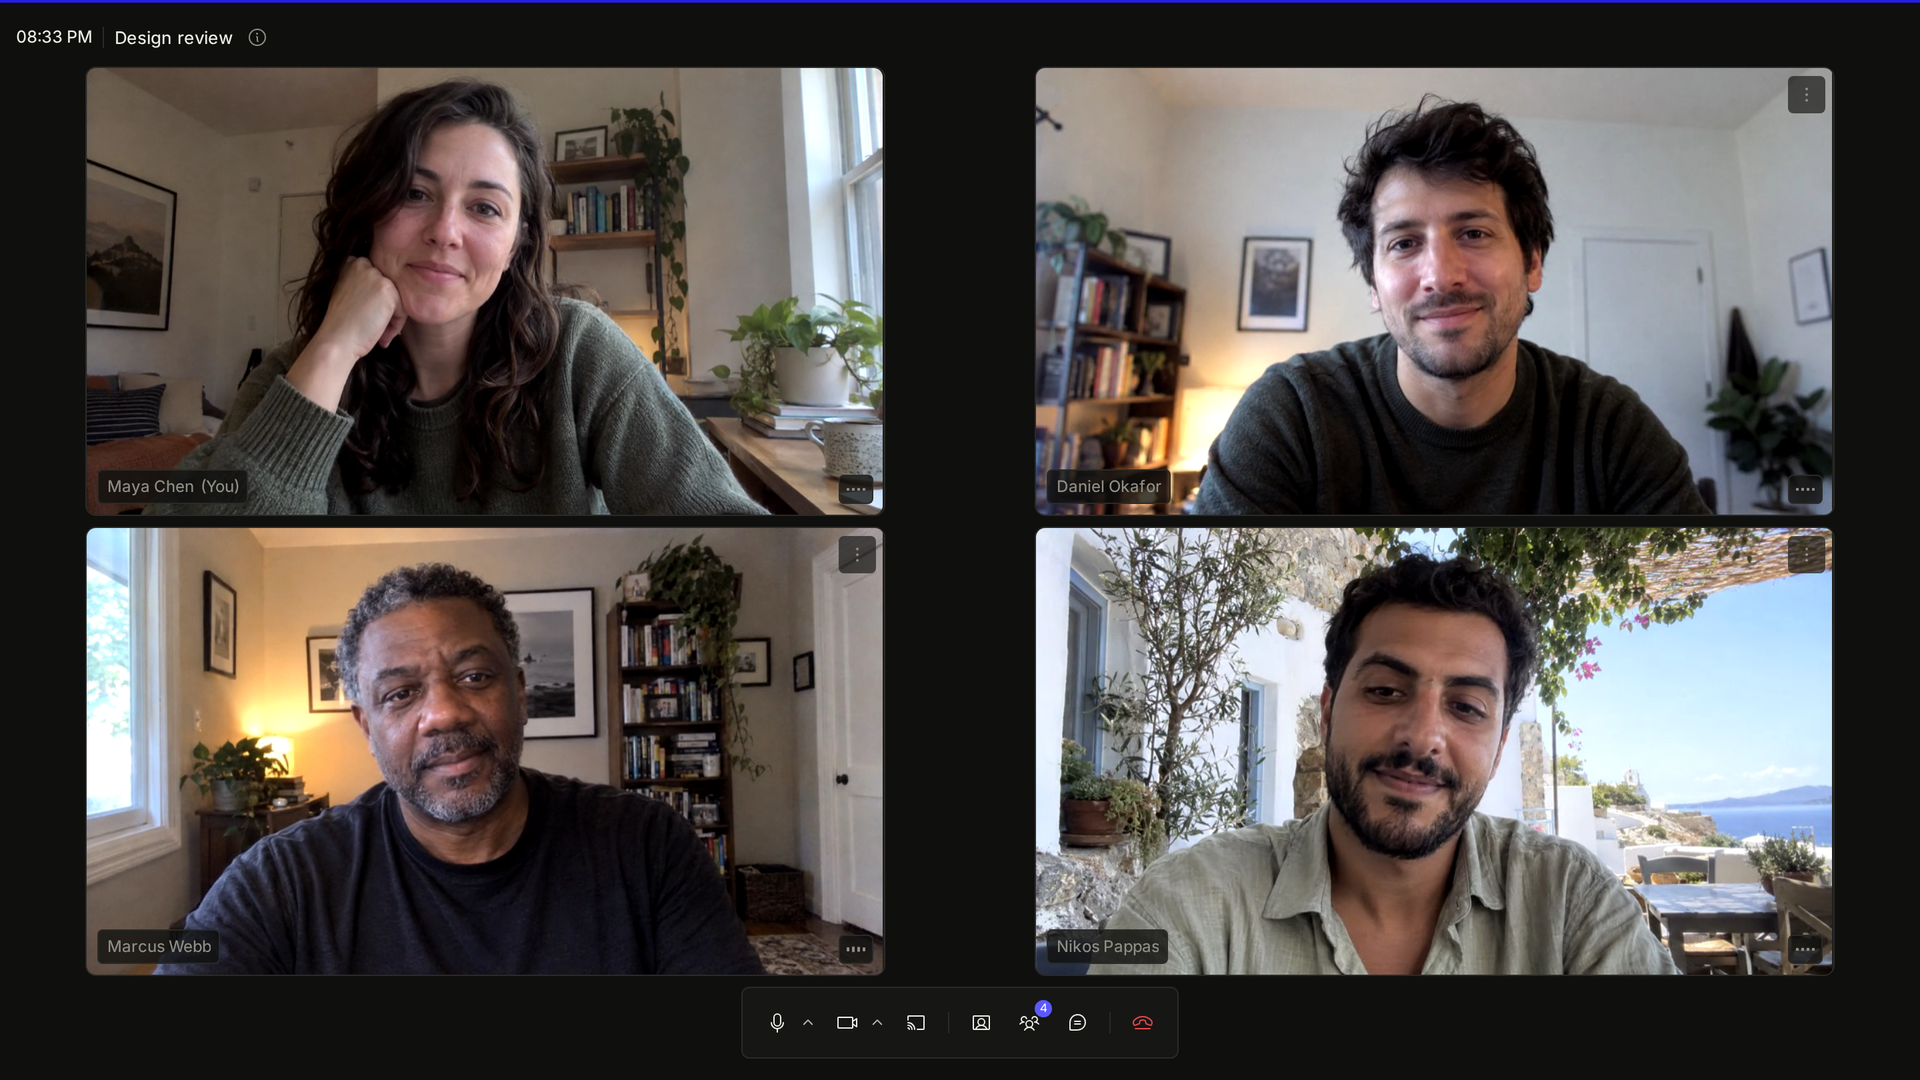This screenshot has width=1920, height=1080.
Task: Open meeting info next to Design review
Action: [257, 37]
